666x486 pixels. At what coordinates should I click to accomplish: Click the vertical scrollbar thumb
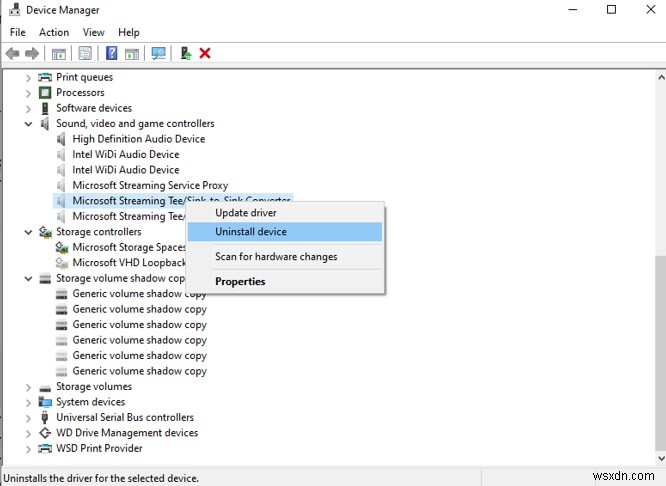click(661, 353)
